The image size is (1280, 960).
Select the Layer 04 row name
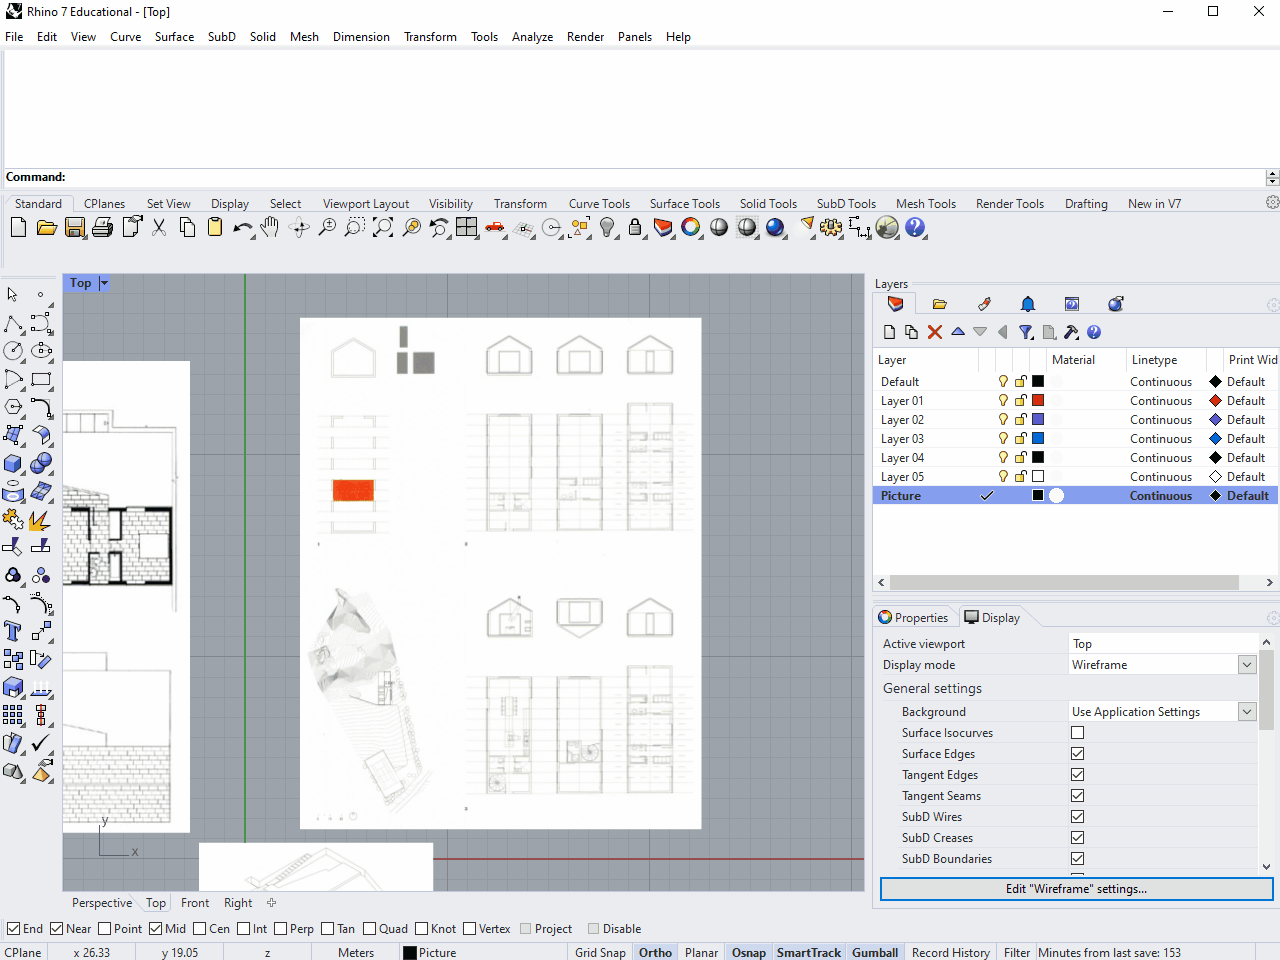pyautogui.click(x=902, y=458)
